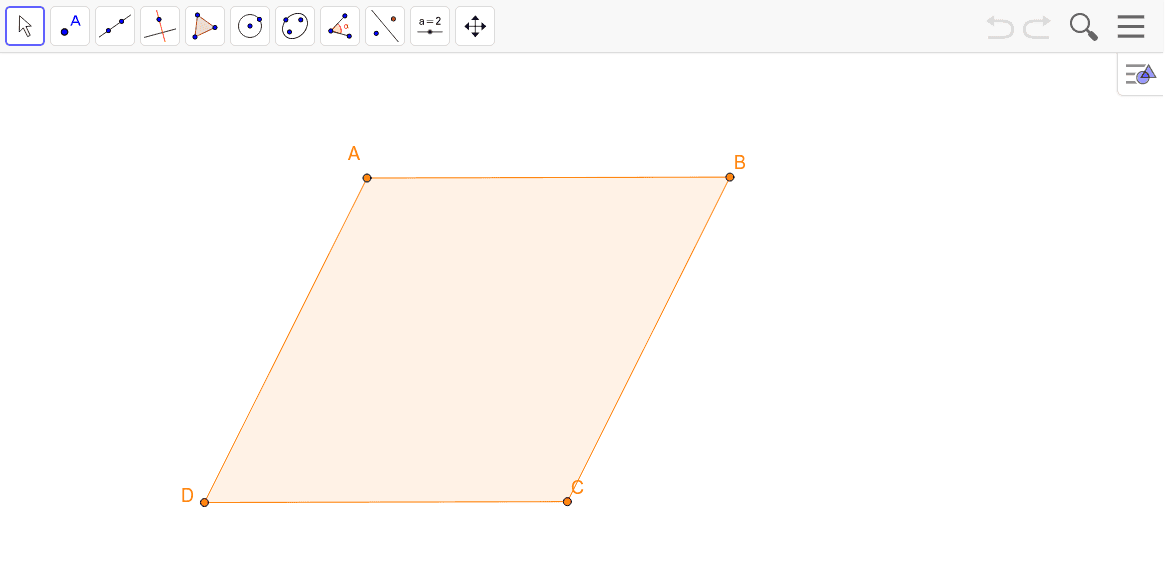Click label text B
1165x563 pixels.
(x=739, y=163)
